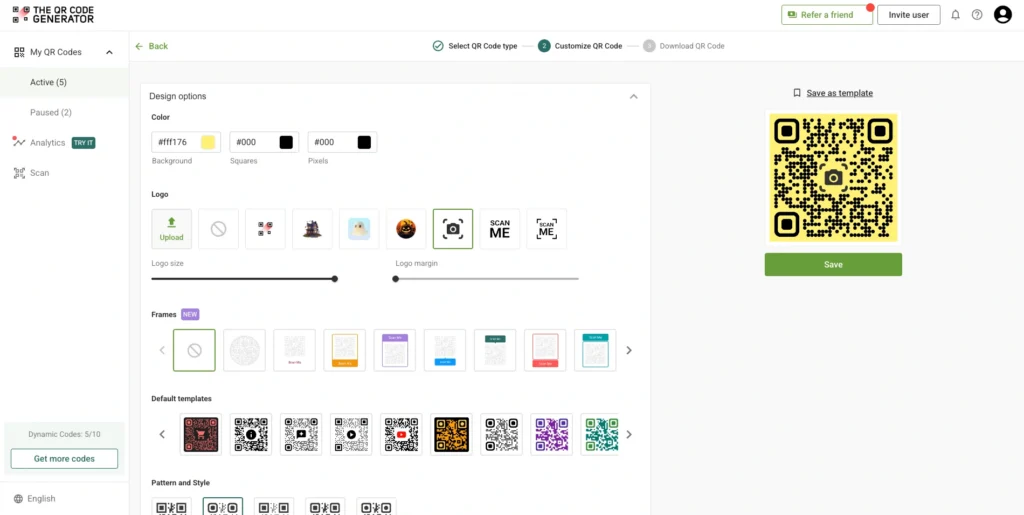Image resolution: width=1024 pixels, height=515 pixels.
Task: Click the green Save button
Action: (x=833, y=264)
